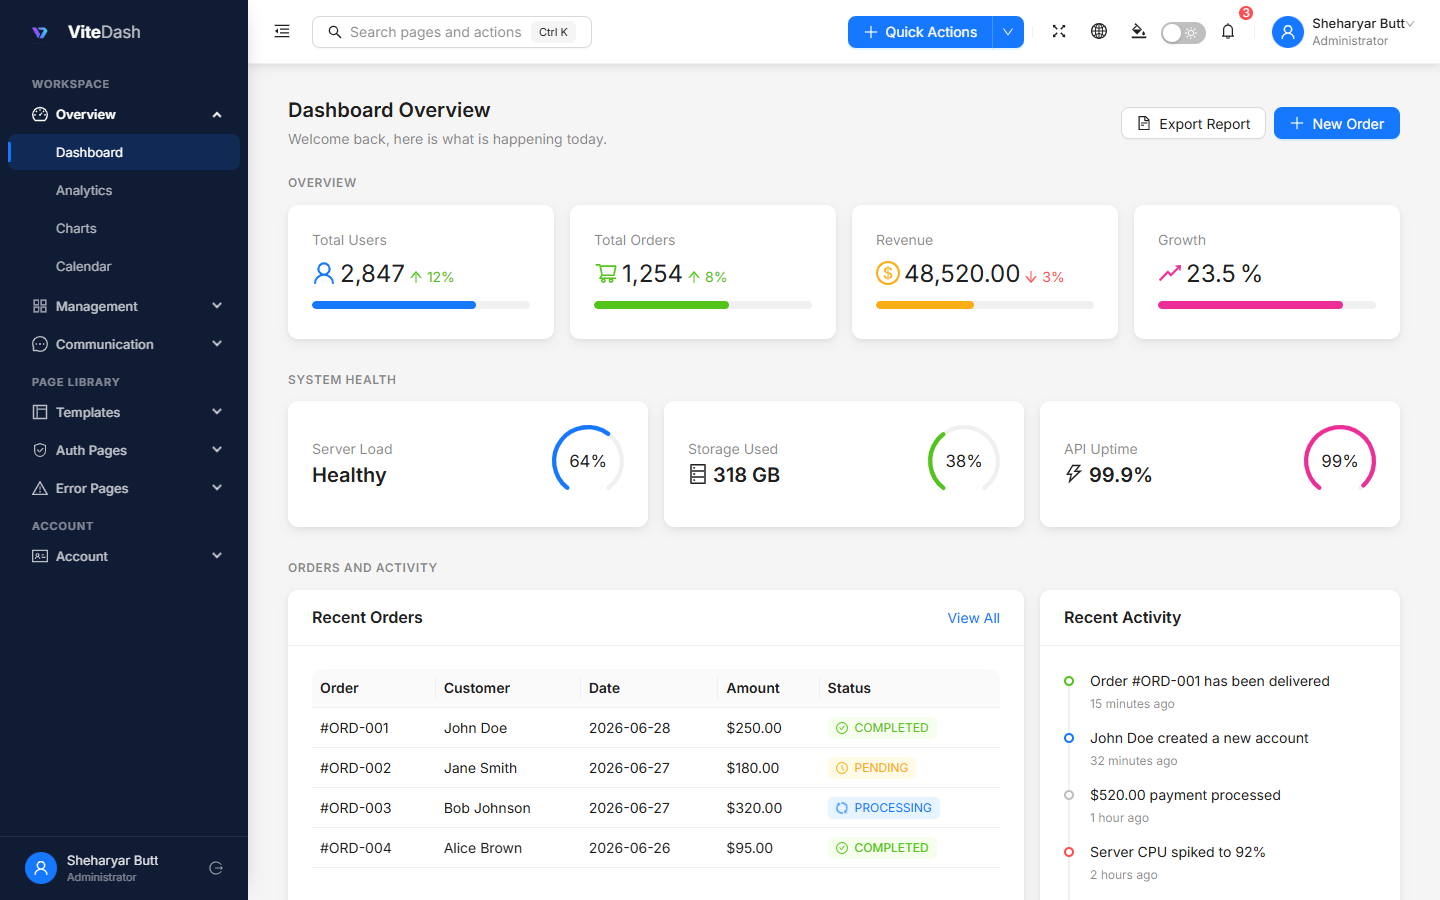Click the search magnifier icon
The image size is (1440, 900).
coord(335,32)
